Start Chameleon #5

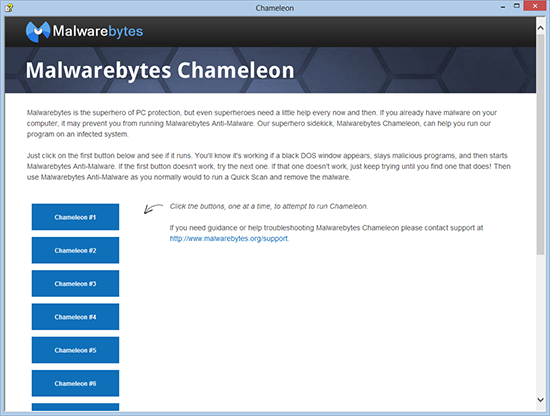click(x=75, y=350)
